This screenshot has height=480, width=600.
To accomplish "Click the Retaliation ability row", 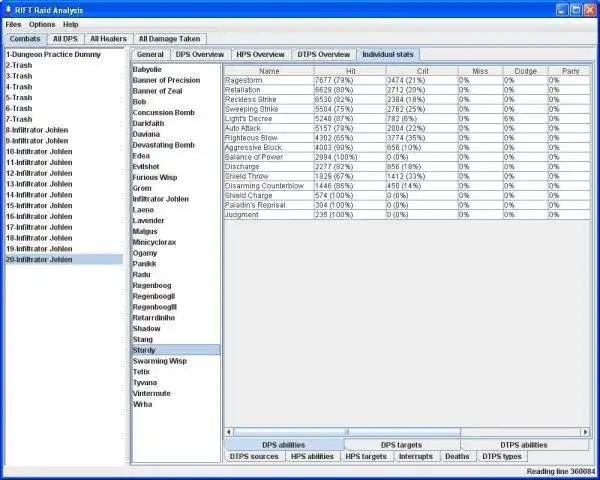I will click(407, 90).
